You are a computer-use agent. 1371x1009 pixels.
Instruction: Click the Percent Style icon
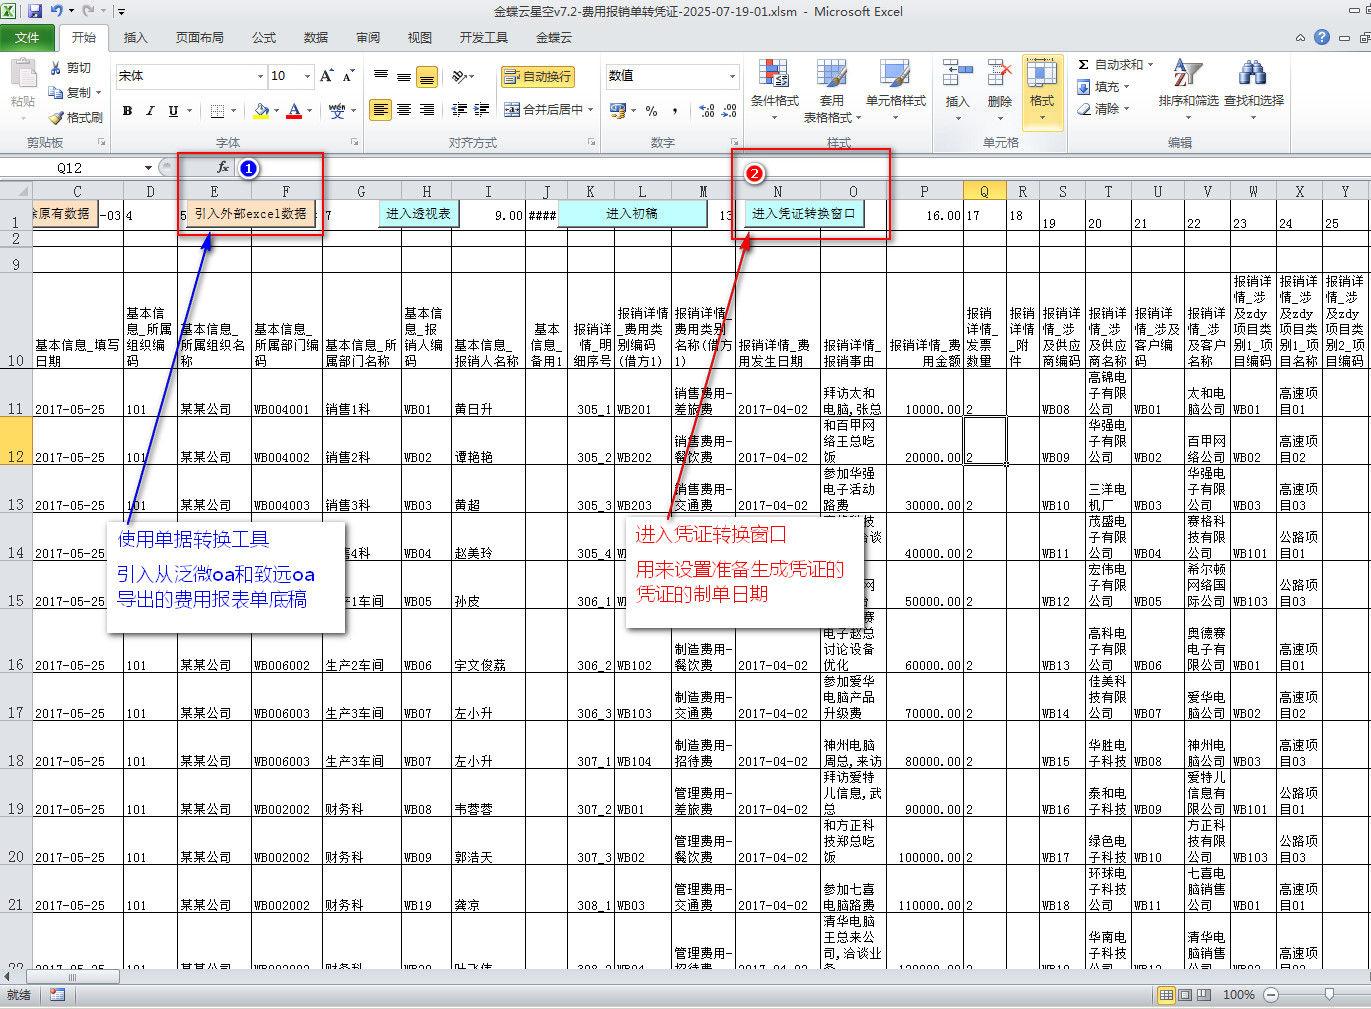651,111
